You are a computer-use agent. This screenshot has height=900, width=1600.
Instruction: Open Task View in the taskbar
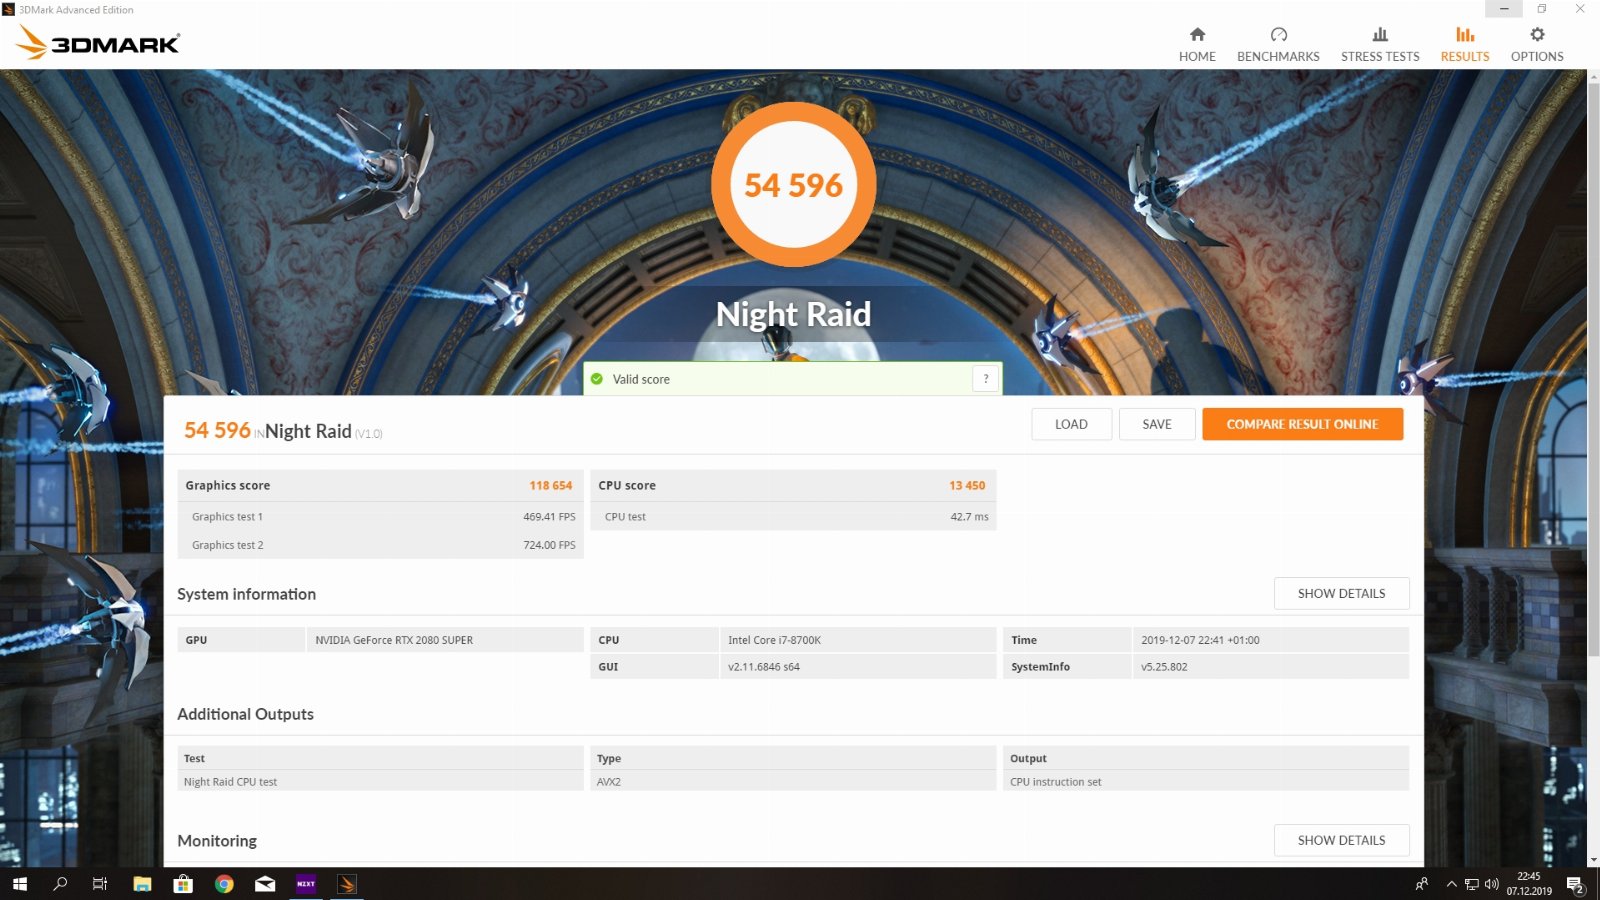click(100, 884)
